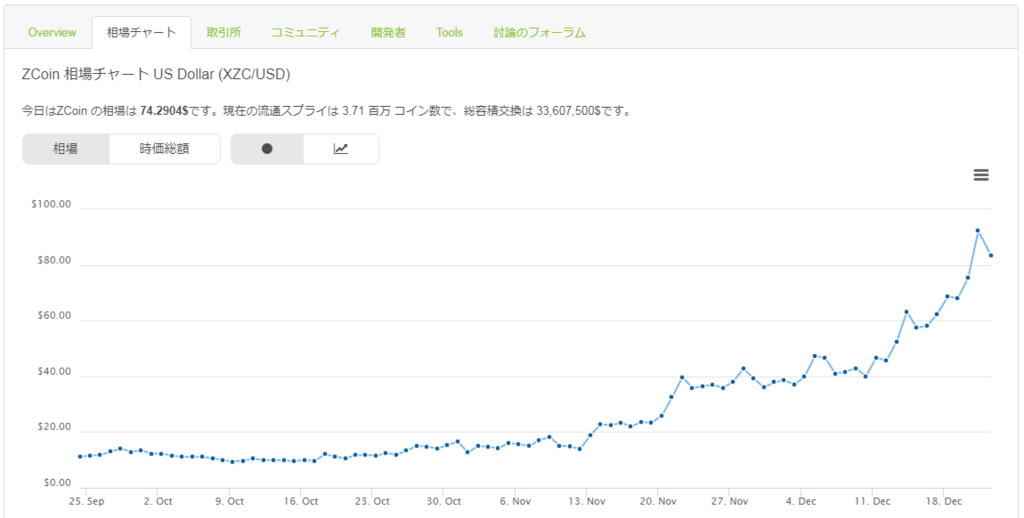Select the 相場チャート tab

pyautogui.click(x=142, y=33)
